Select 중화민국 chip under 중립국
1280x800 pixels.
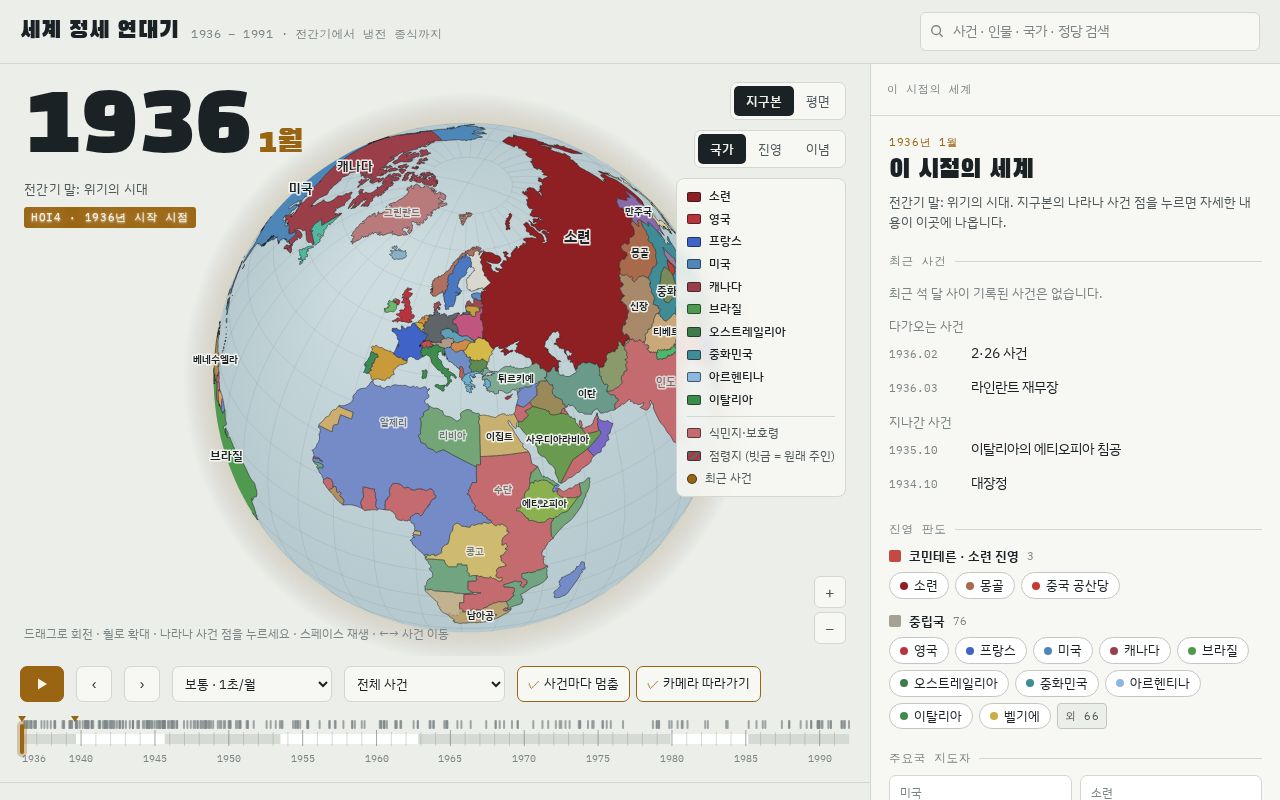tap(1057, 683)
